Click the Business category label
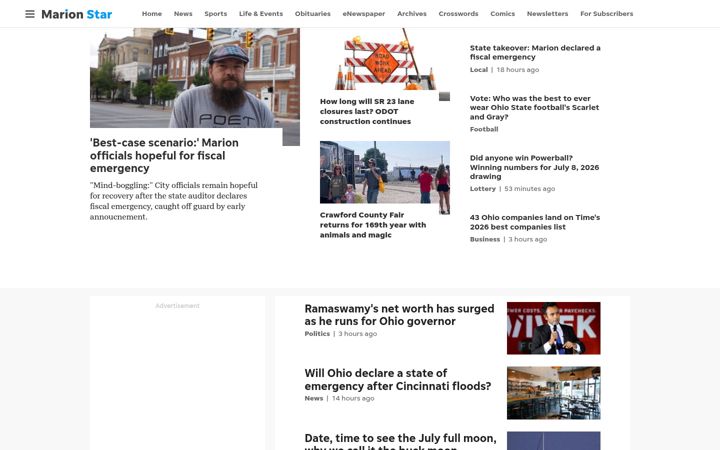Image resolution: width=720 pixels, height=450 pixels. 485,239
